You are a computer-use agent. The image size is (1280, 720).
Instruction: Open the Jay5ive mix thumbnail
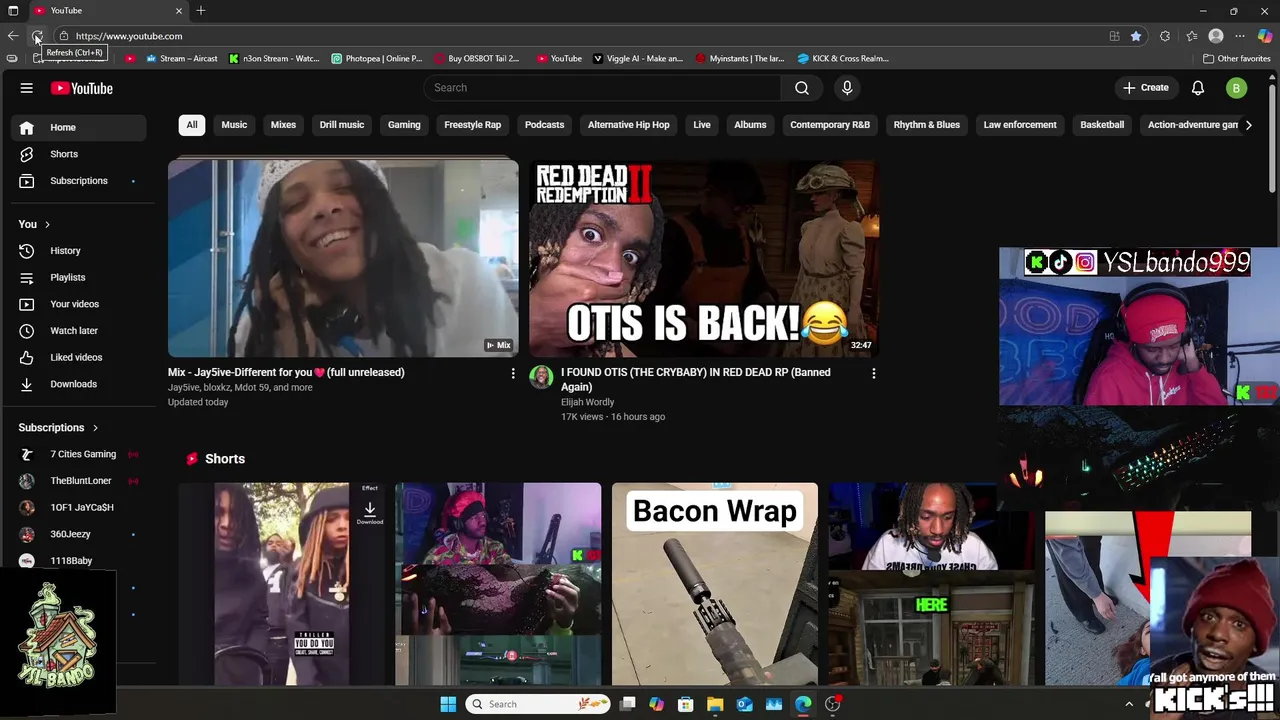pyautogui.click(x=343, y=258)
